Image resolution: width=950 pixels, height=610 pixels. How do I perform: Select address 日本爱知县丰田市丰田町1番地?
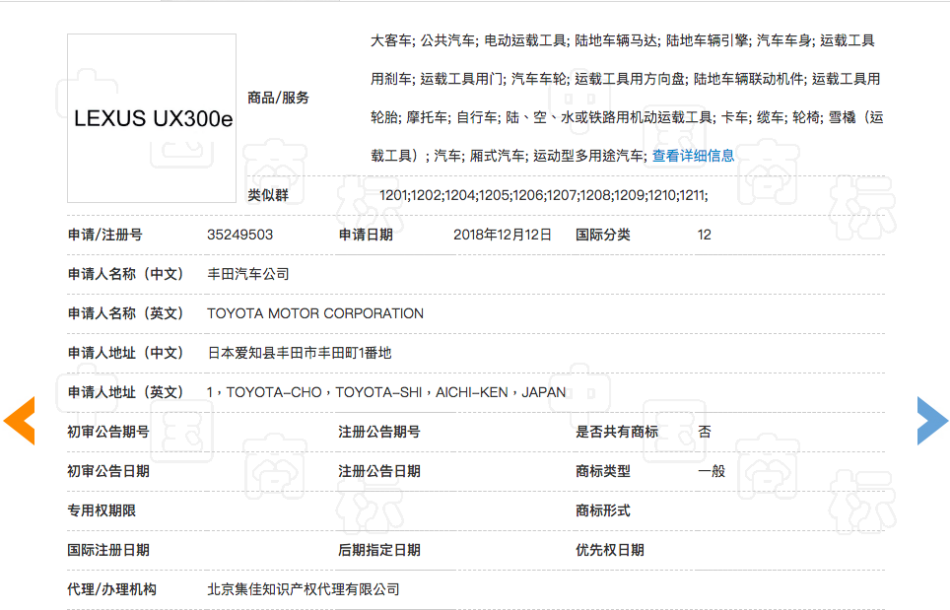click(x=299, y=353)
